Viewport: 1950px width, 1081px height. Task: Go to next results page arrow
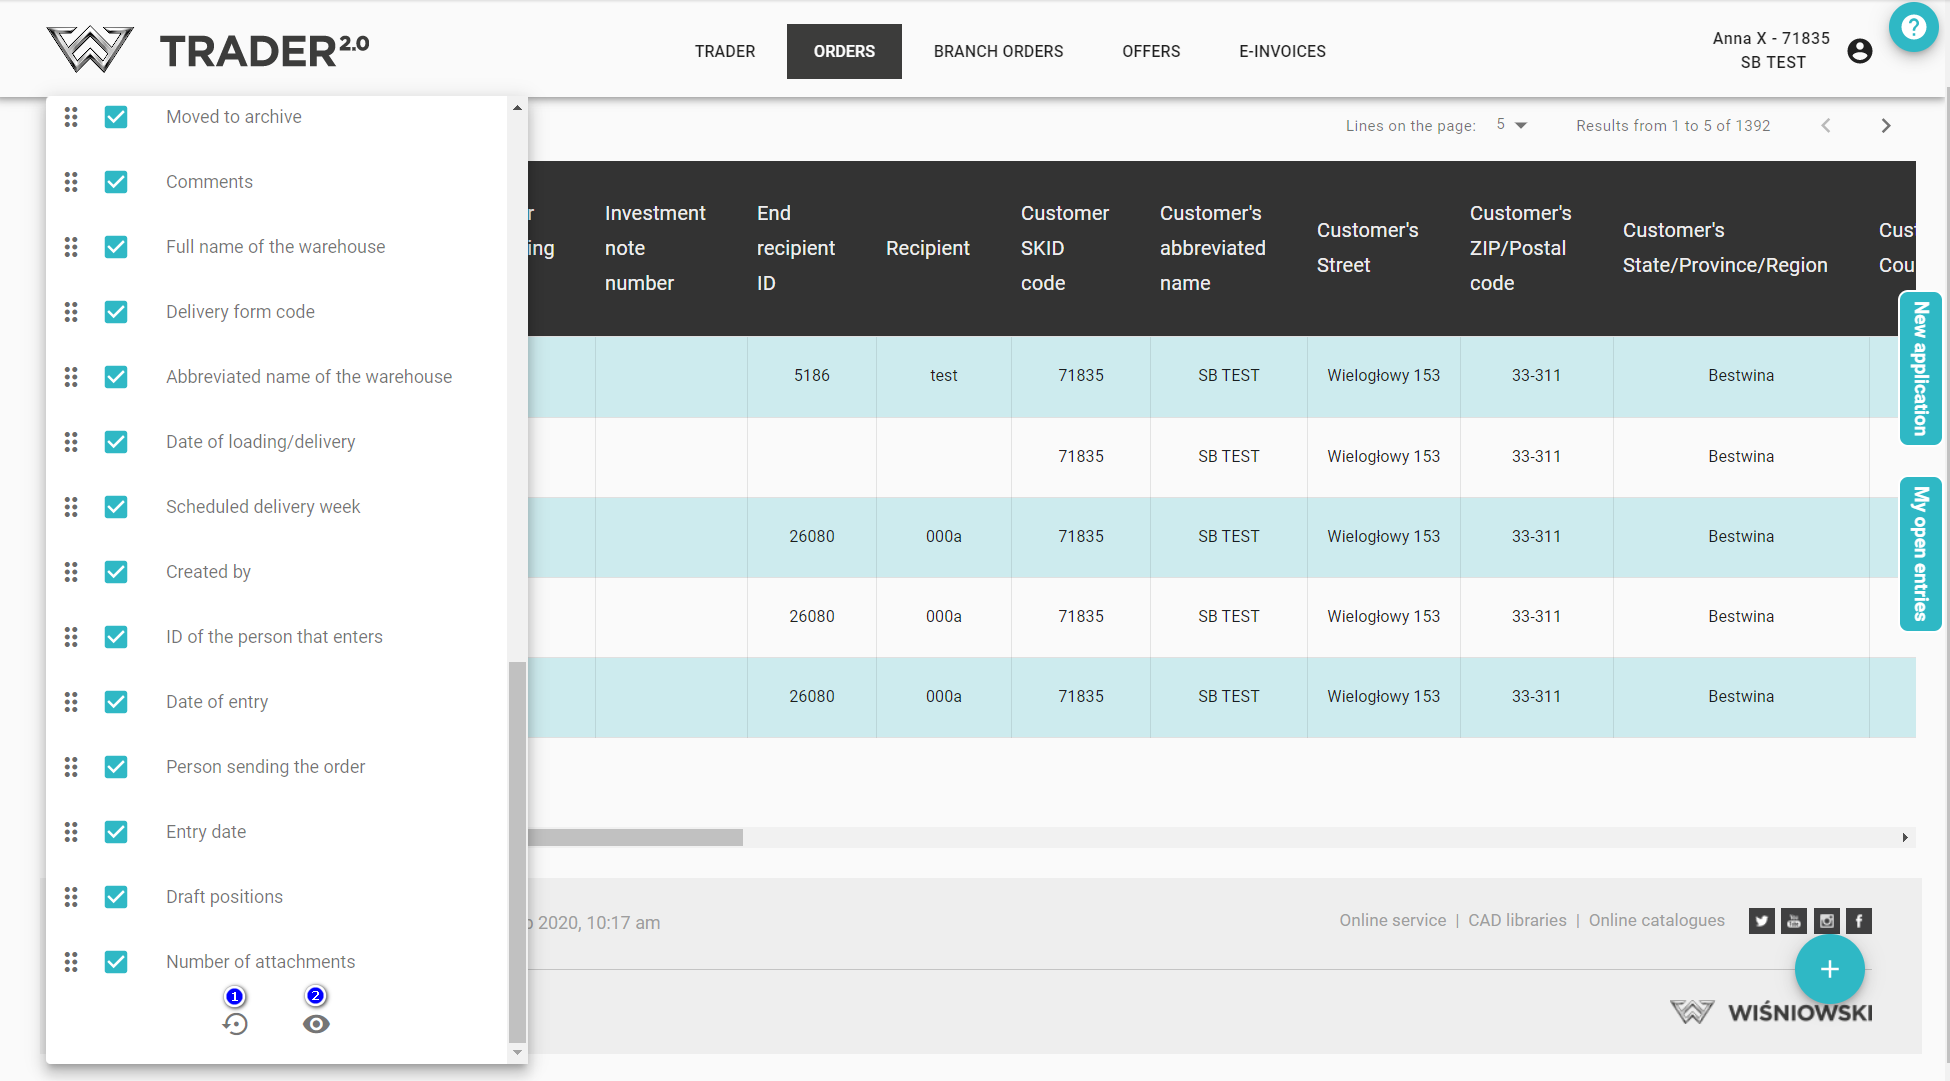(x=1885, y=125)
